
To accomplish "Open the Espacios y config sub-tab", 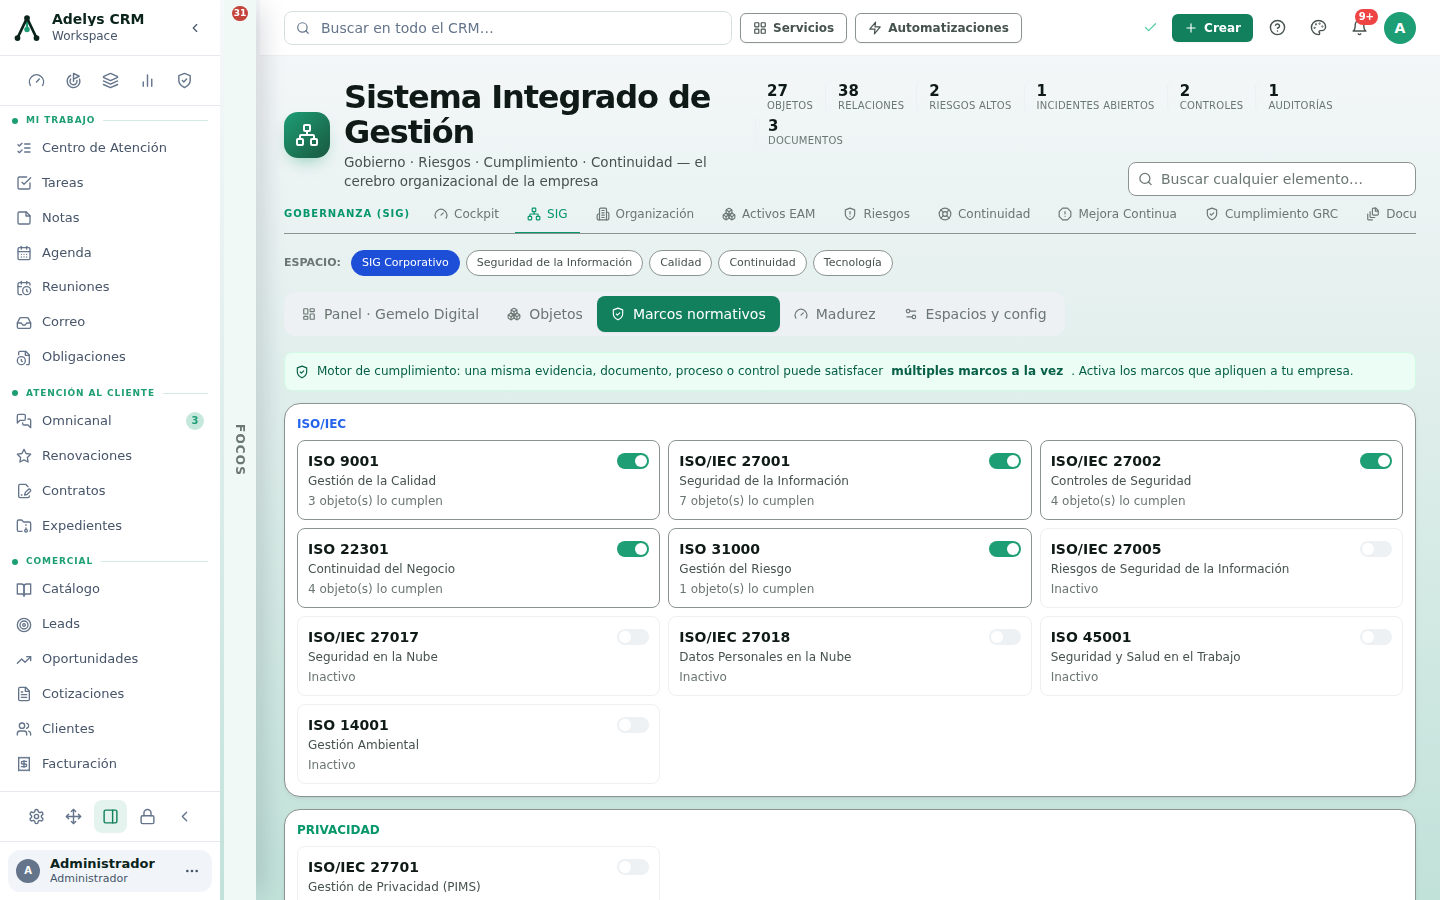I will [975, 314].
